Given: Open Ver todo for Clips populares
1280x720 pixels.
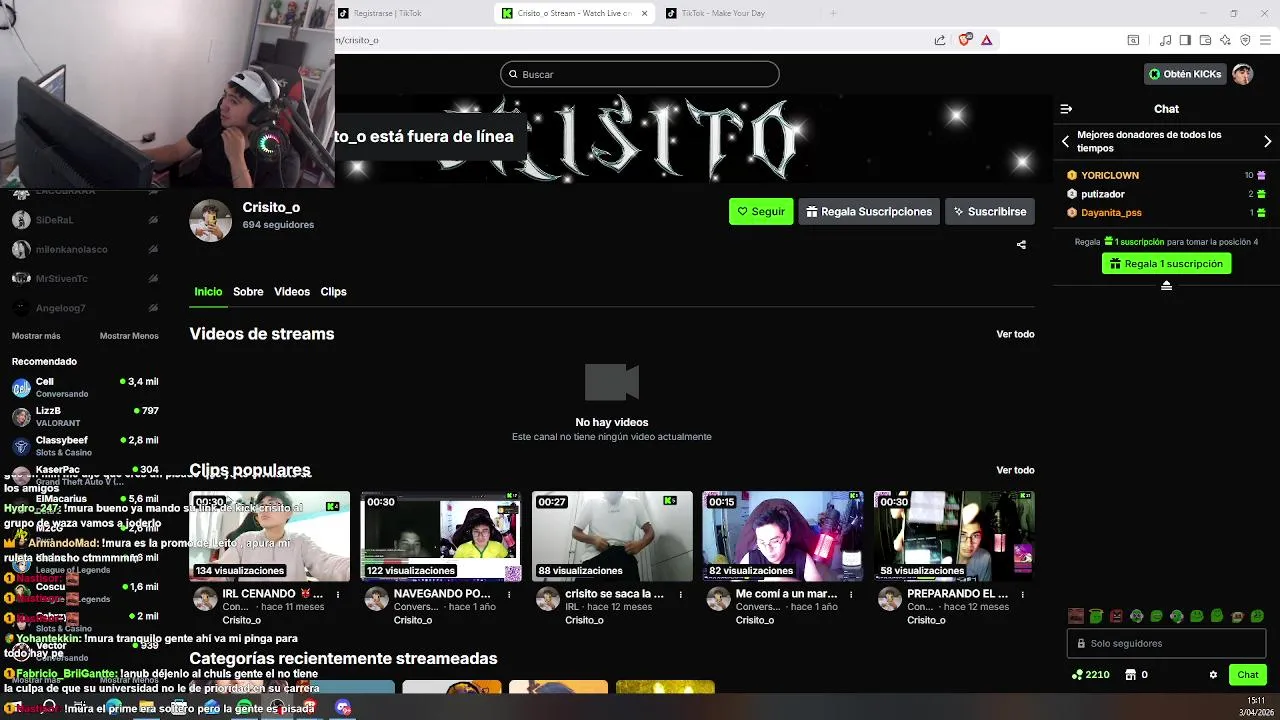Looking at the screenshot, I should tap(1015, 470).
